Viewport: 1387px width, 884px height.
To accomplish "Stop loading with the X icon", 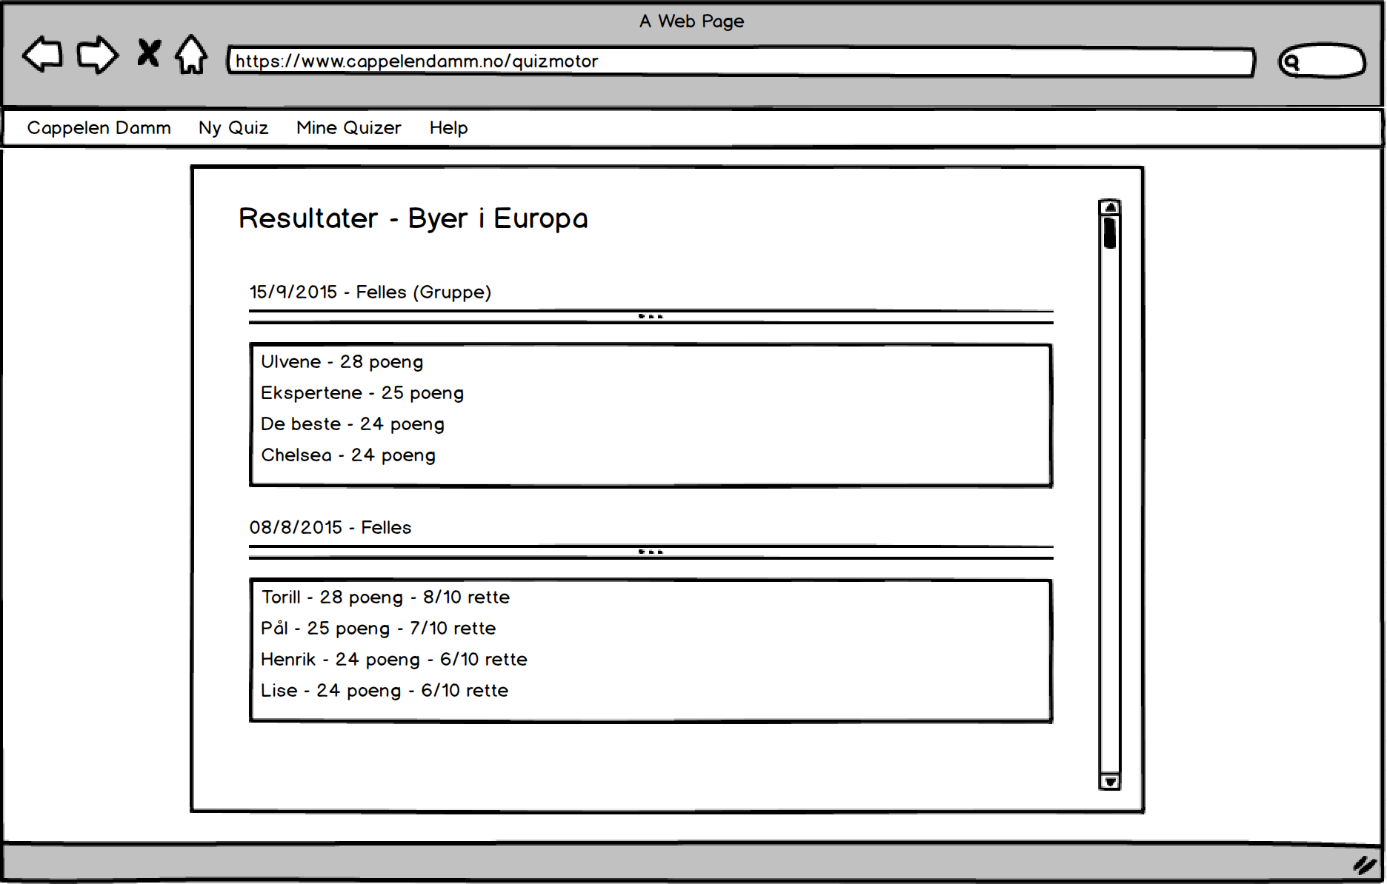I will coord(149,53).
